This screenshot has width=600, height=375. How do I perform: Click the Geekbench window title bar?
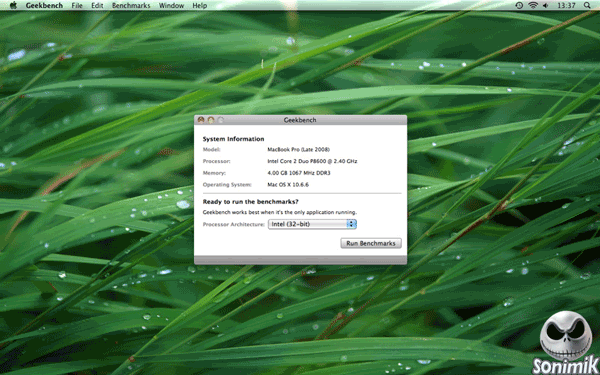tap(300, 120)
